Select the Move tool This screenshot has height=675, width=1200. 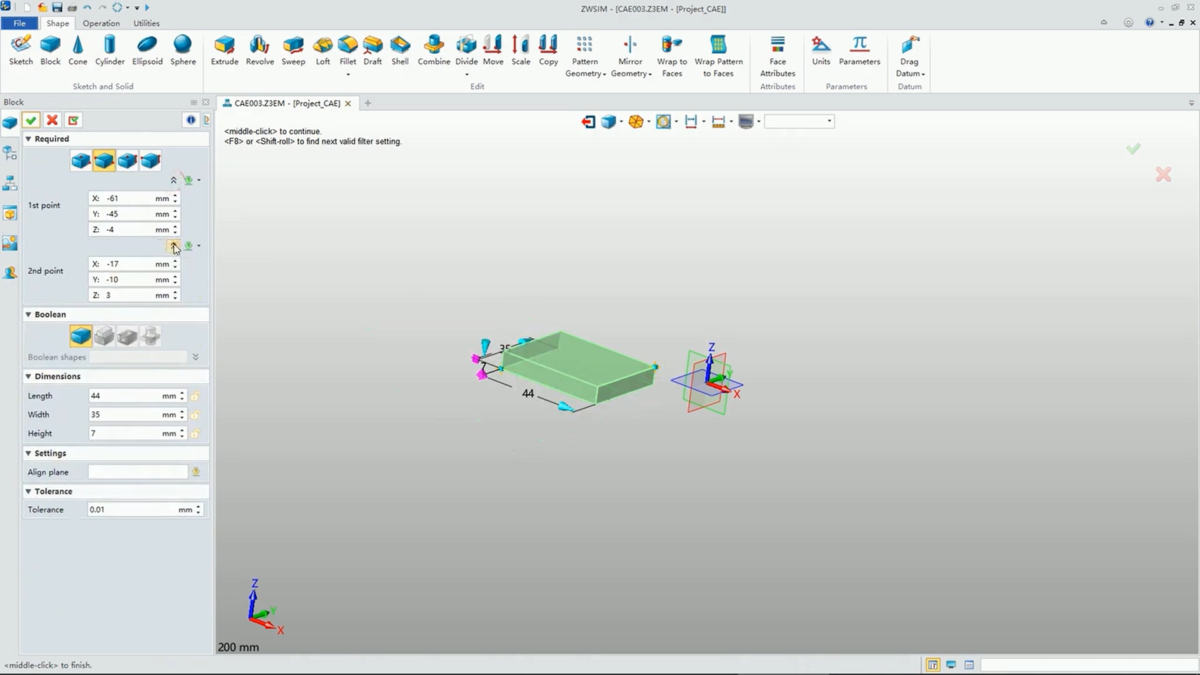(x=493, y=50)
